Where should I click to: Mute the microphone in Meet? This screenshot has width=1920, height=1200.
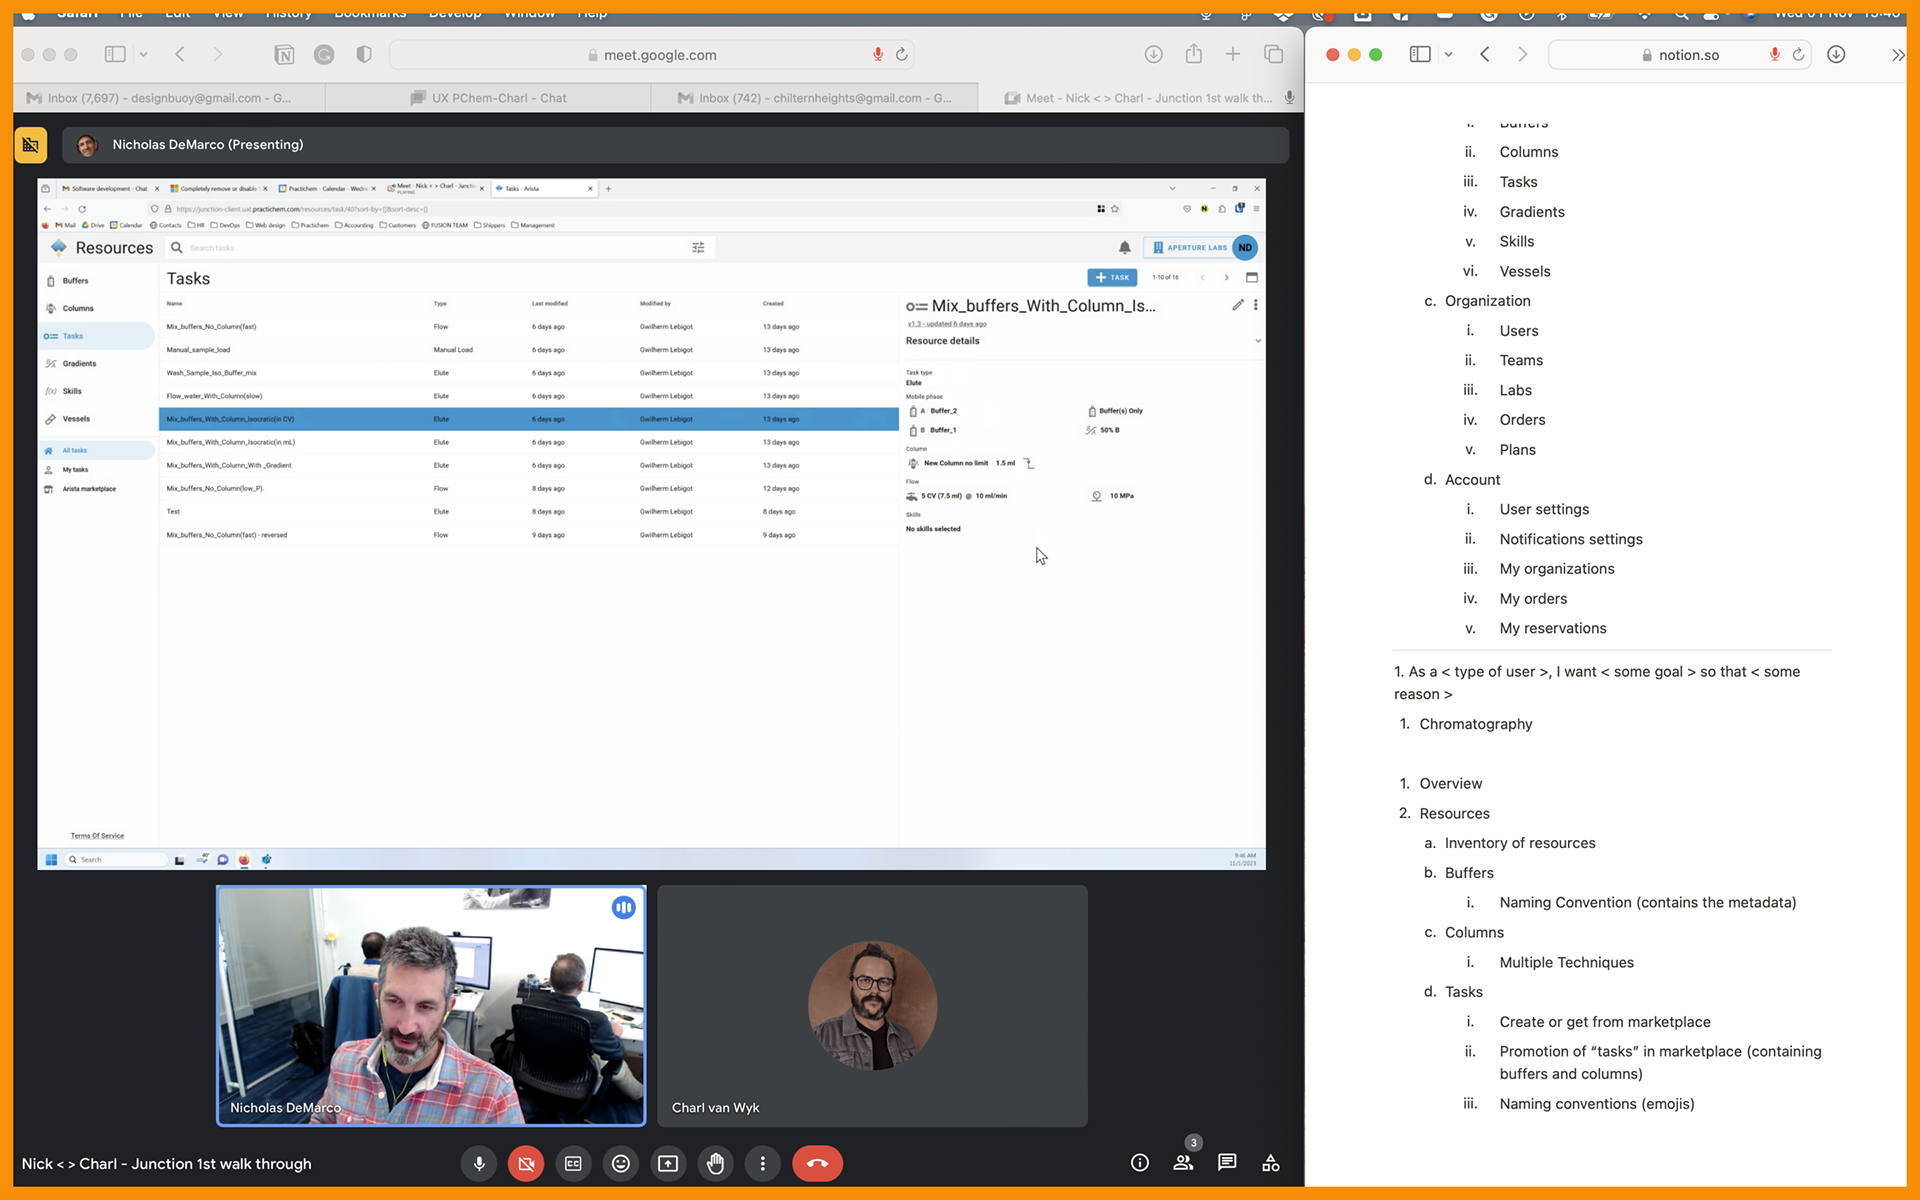point(479,1163)
